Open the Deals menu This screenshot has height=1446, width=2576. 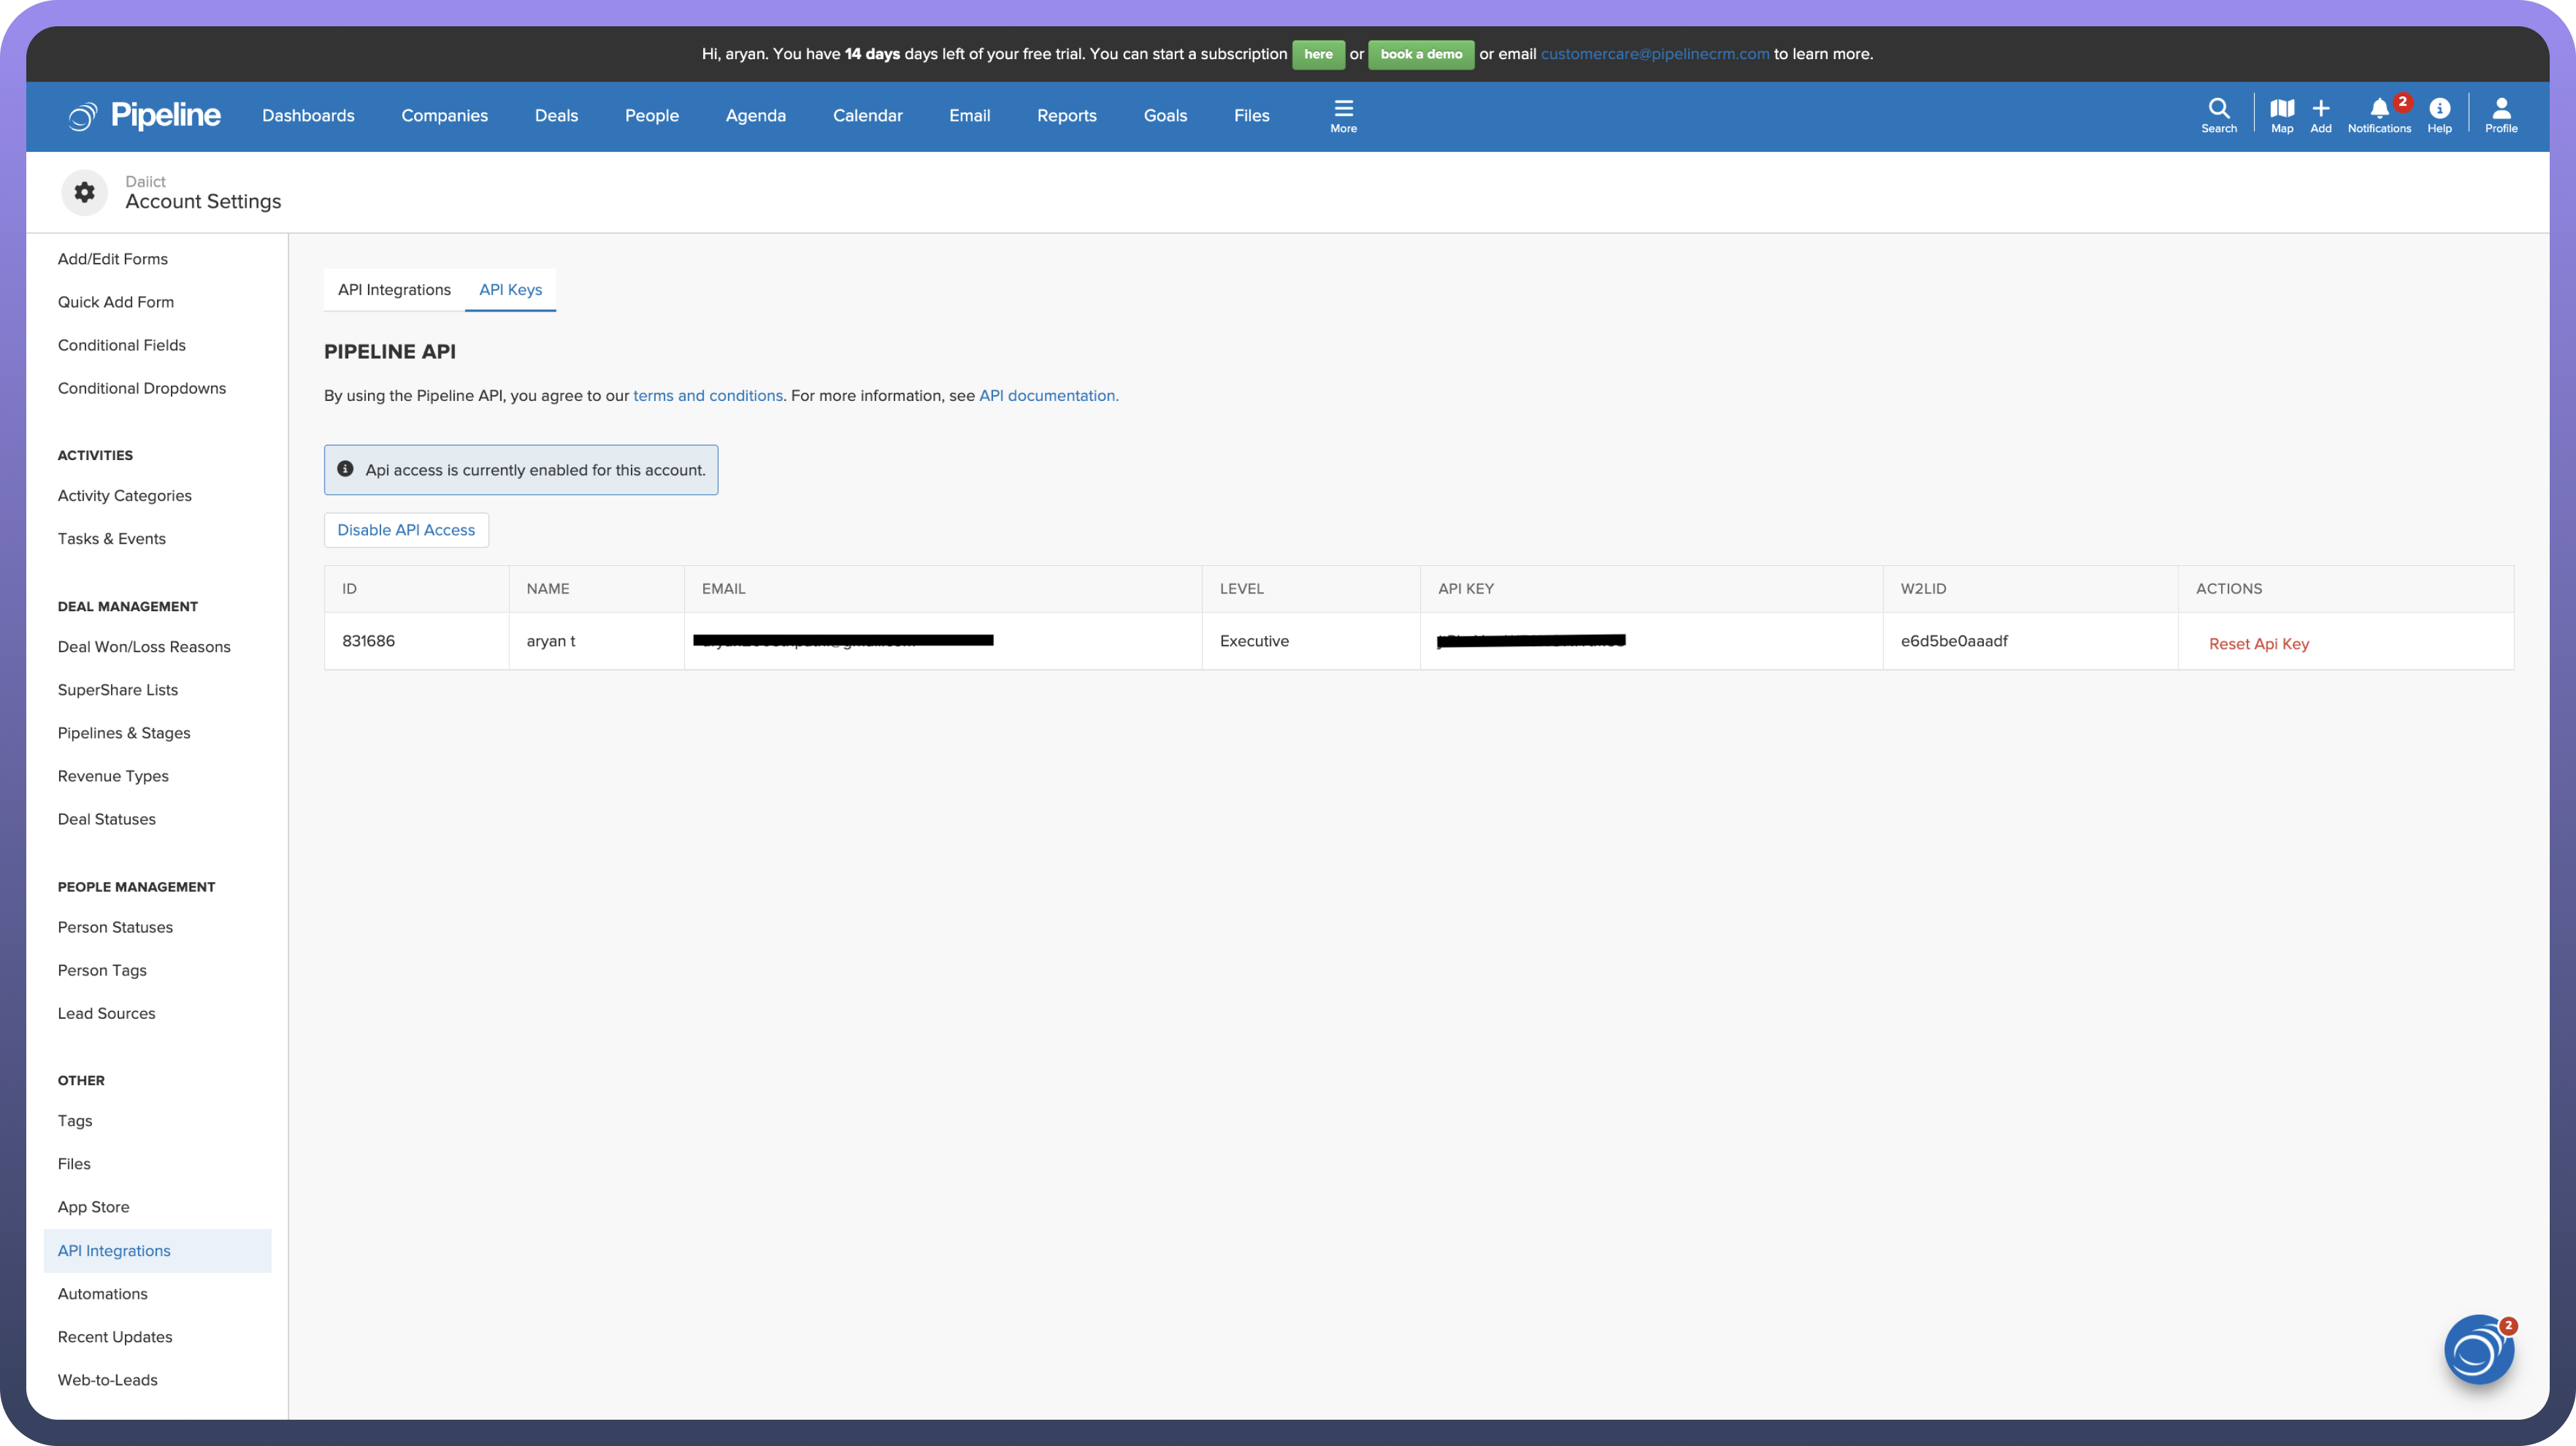pyautogui.click(x=556, y=116)
